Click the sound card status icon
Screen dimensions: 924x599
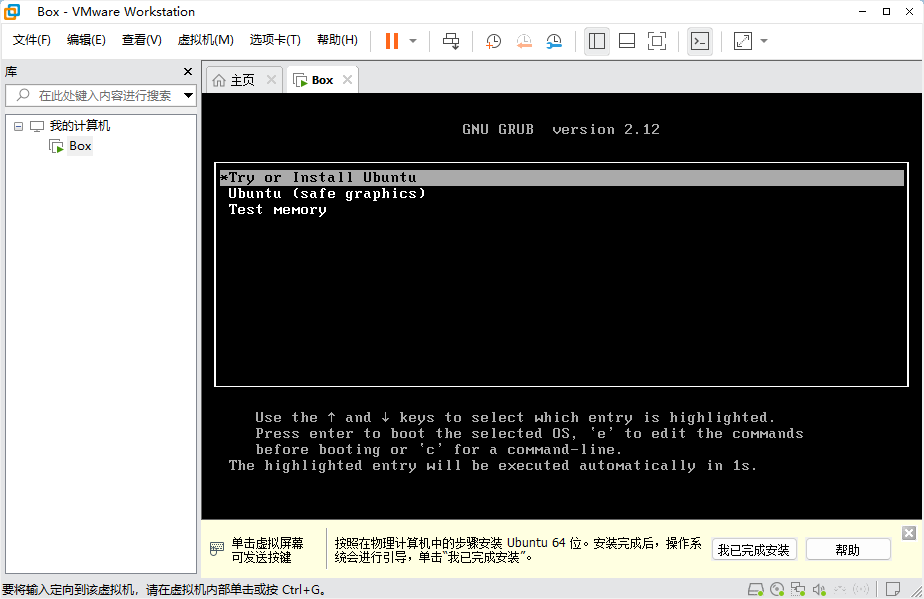click(819, 589)
